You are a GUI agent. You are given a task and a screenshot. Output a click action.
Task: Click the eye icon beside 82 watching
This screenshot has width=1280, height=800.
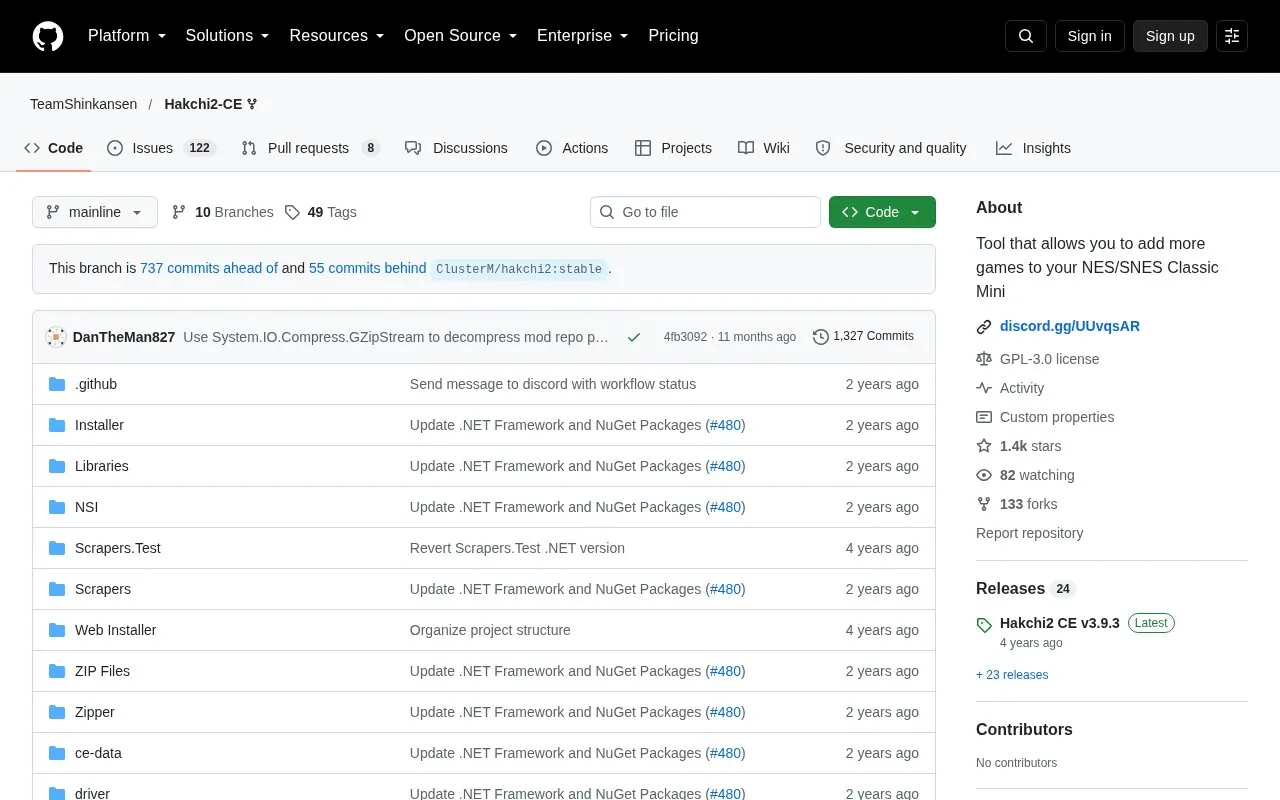(984, 475)
